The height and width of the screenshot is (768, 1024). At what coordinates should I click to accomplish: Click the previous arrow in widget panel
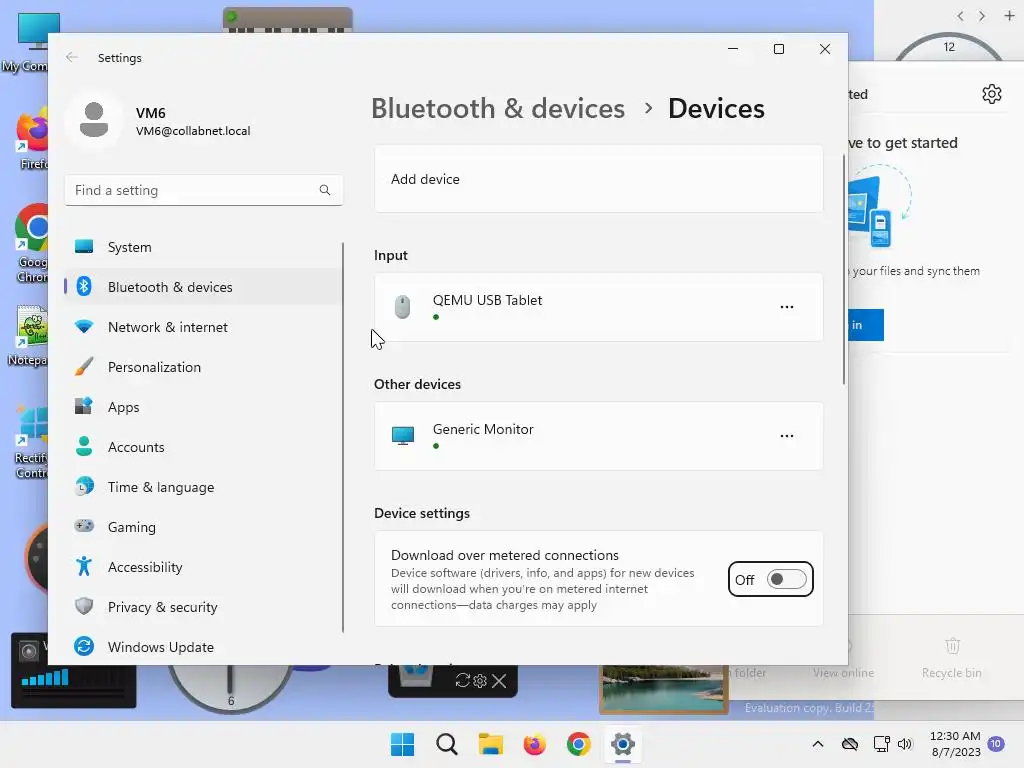[960, 16]
